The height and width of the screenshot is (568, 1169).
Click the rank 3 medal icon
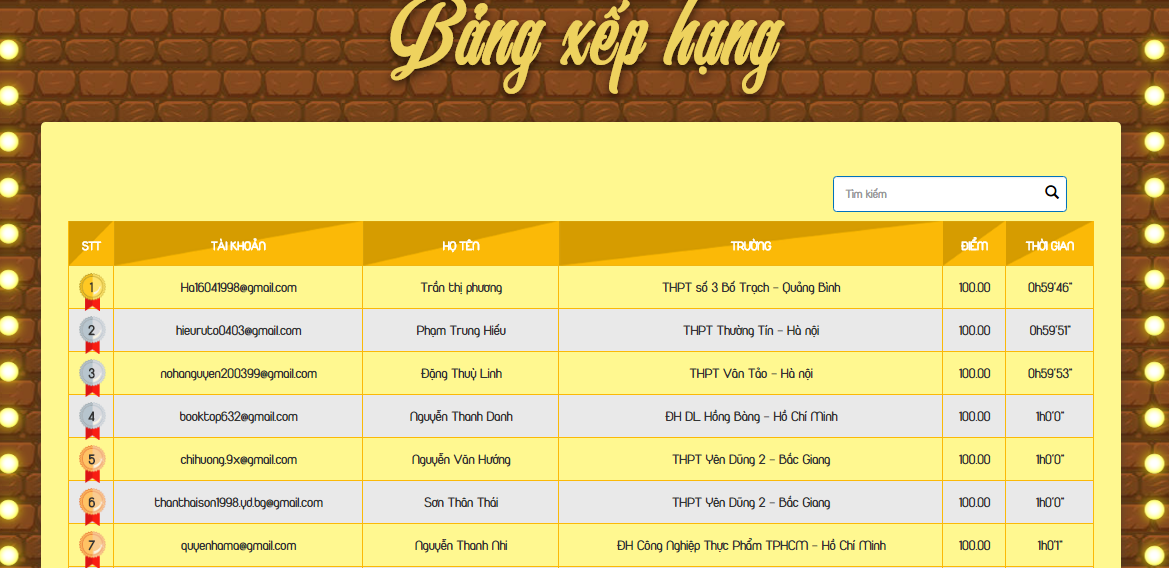coord(92,379)
